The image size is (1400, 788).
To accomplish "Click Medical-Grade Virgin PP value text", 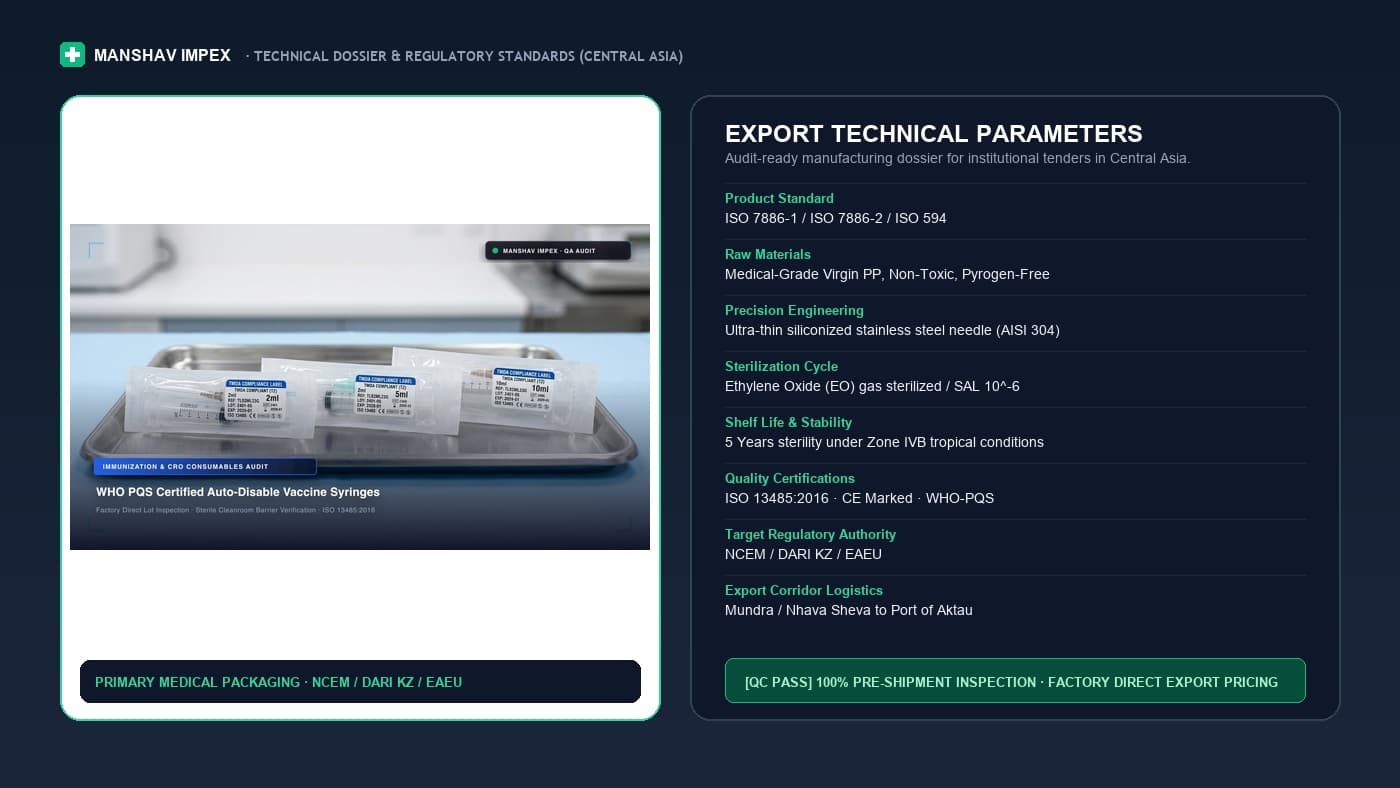I will [887, 274].
